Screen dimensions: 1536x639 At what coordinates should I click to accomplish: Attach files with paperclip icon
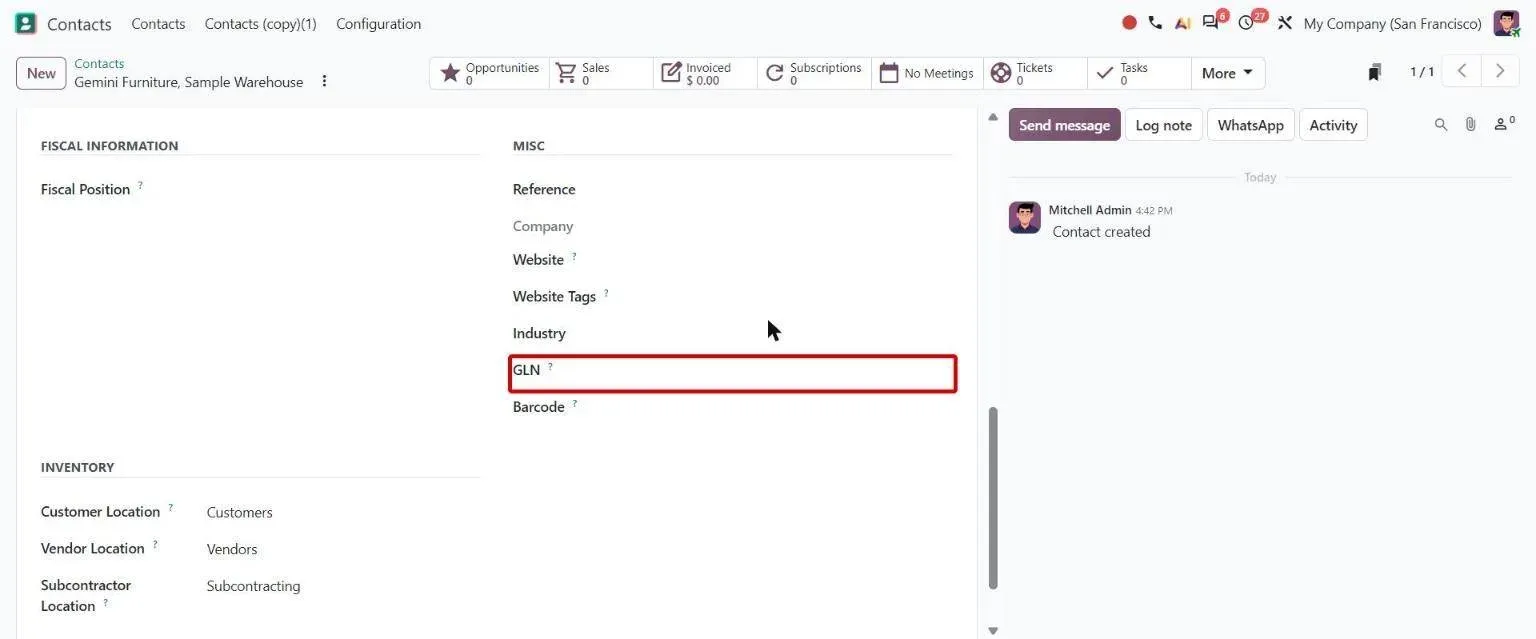click(1470, 125)
